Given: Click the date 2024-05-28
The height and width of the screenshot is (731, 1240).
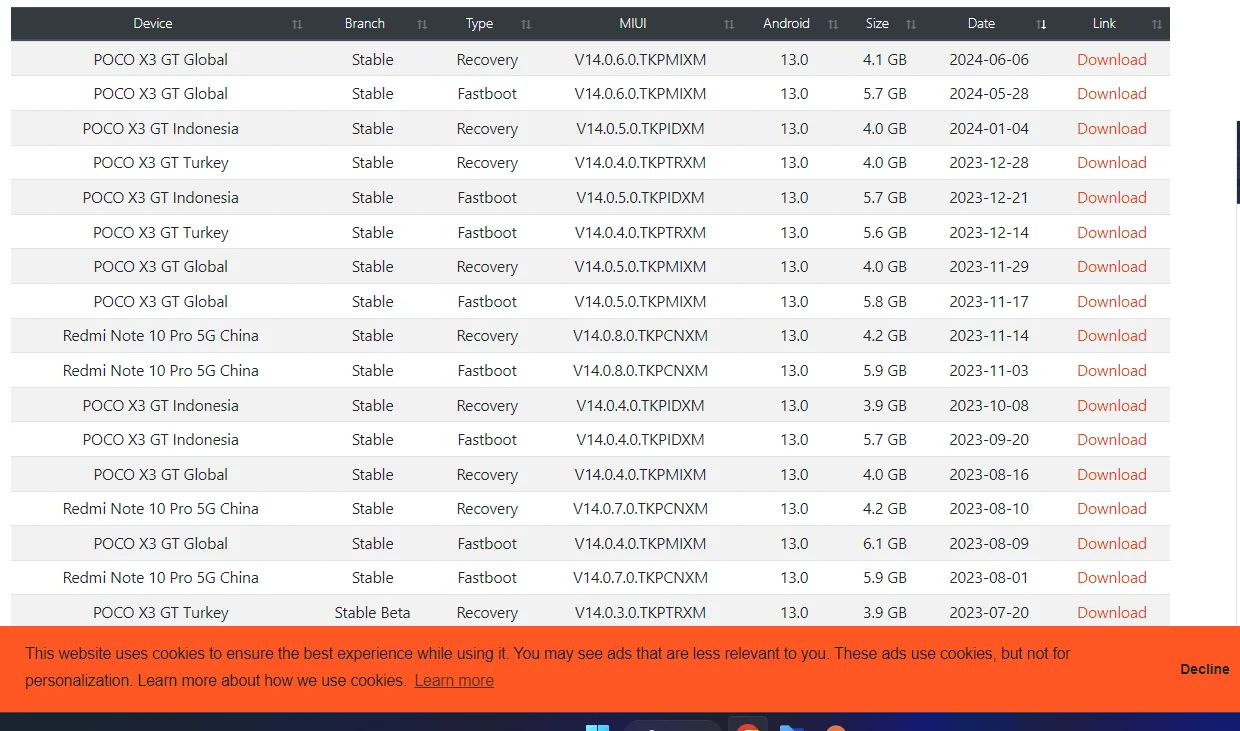Looking at the screenshot, I should pos(989,94).
